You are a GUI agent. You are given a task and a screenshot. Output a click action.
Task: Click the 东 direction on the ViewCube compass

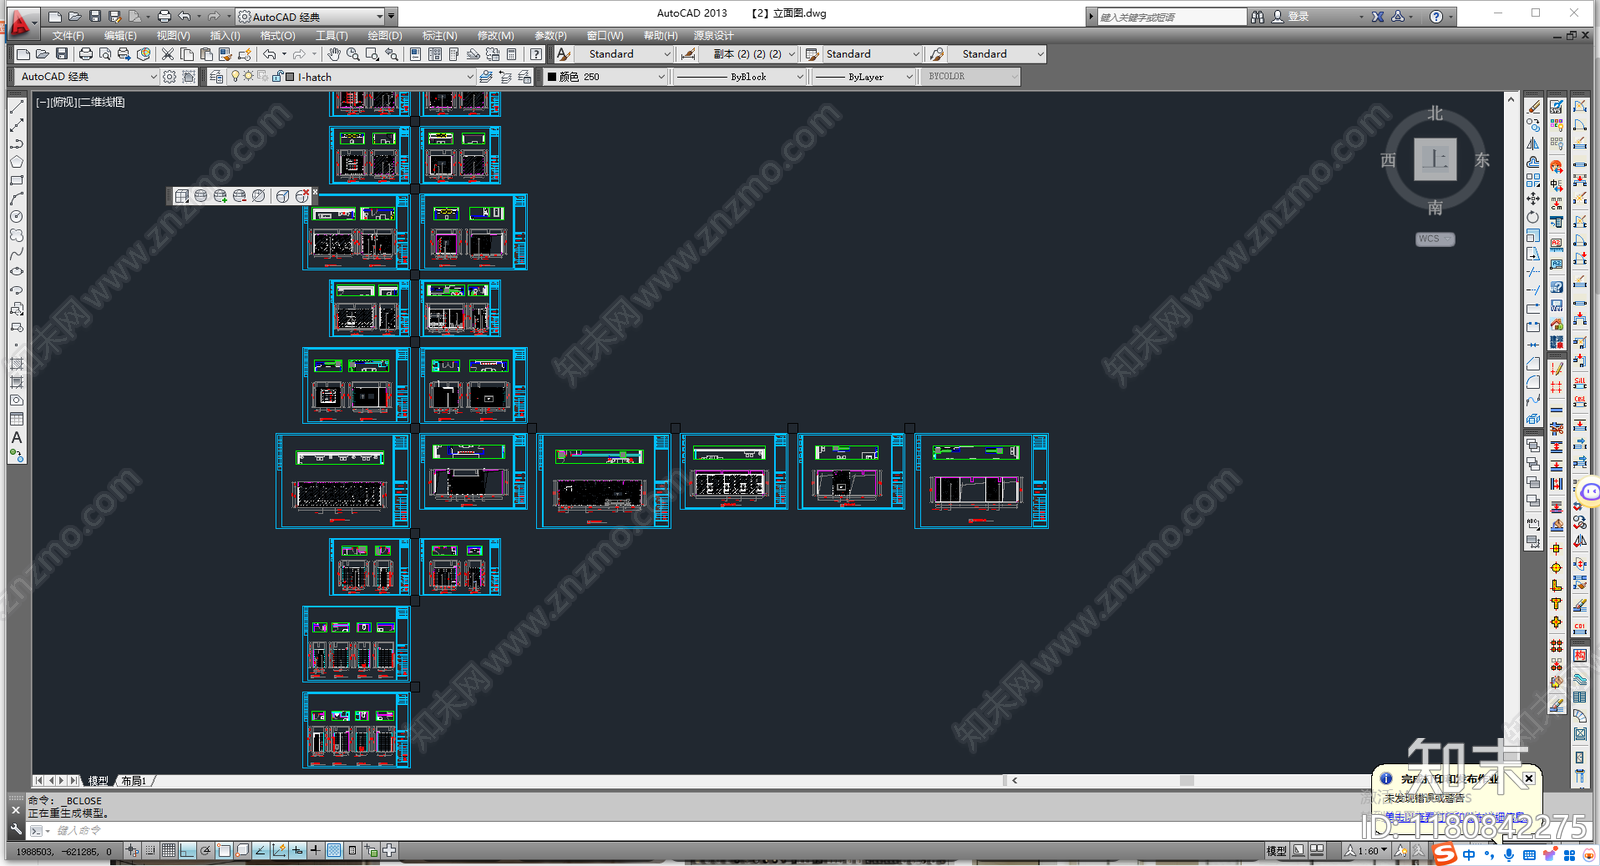tap(1482, 160)
